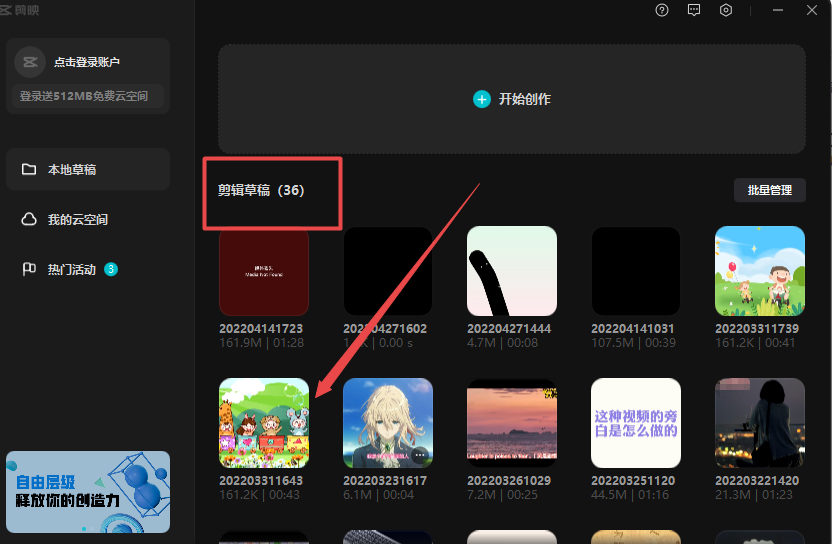Image resolution: width=832 pixels, height=544 pixels.
Task: Open cartoon draft thumbnail 202203311739
Action: [x=760, y=271]
